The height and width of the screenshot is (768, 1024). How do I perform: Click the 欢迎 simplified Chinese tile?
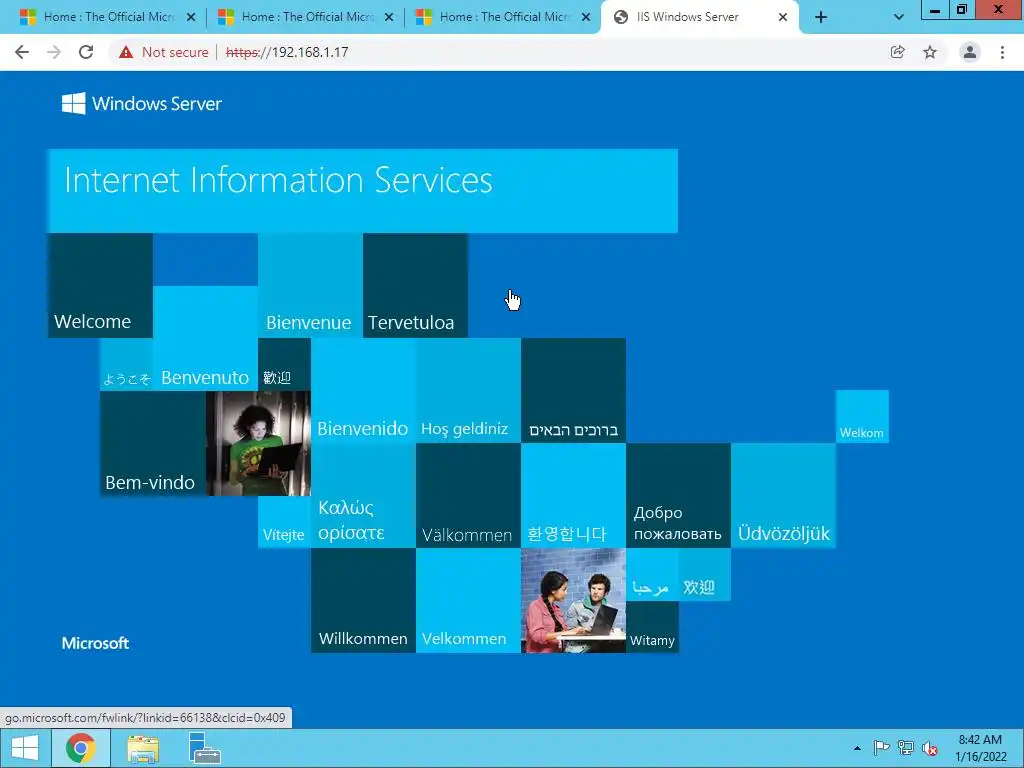coord(705,575)
